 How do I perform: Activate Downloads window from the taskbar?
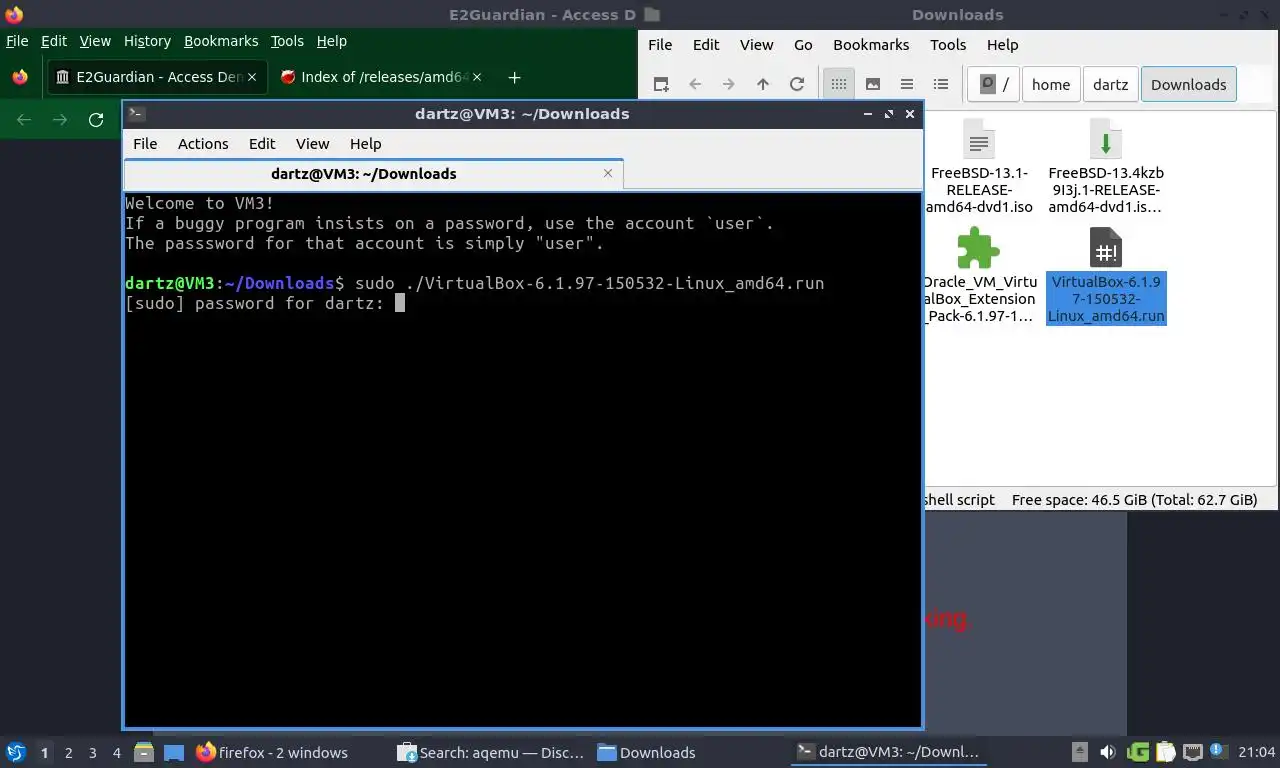tap(690, 753)
